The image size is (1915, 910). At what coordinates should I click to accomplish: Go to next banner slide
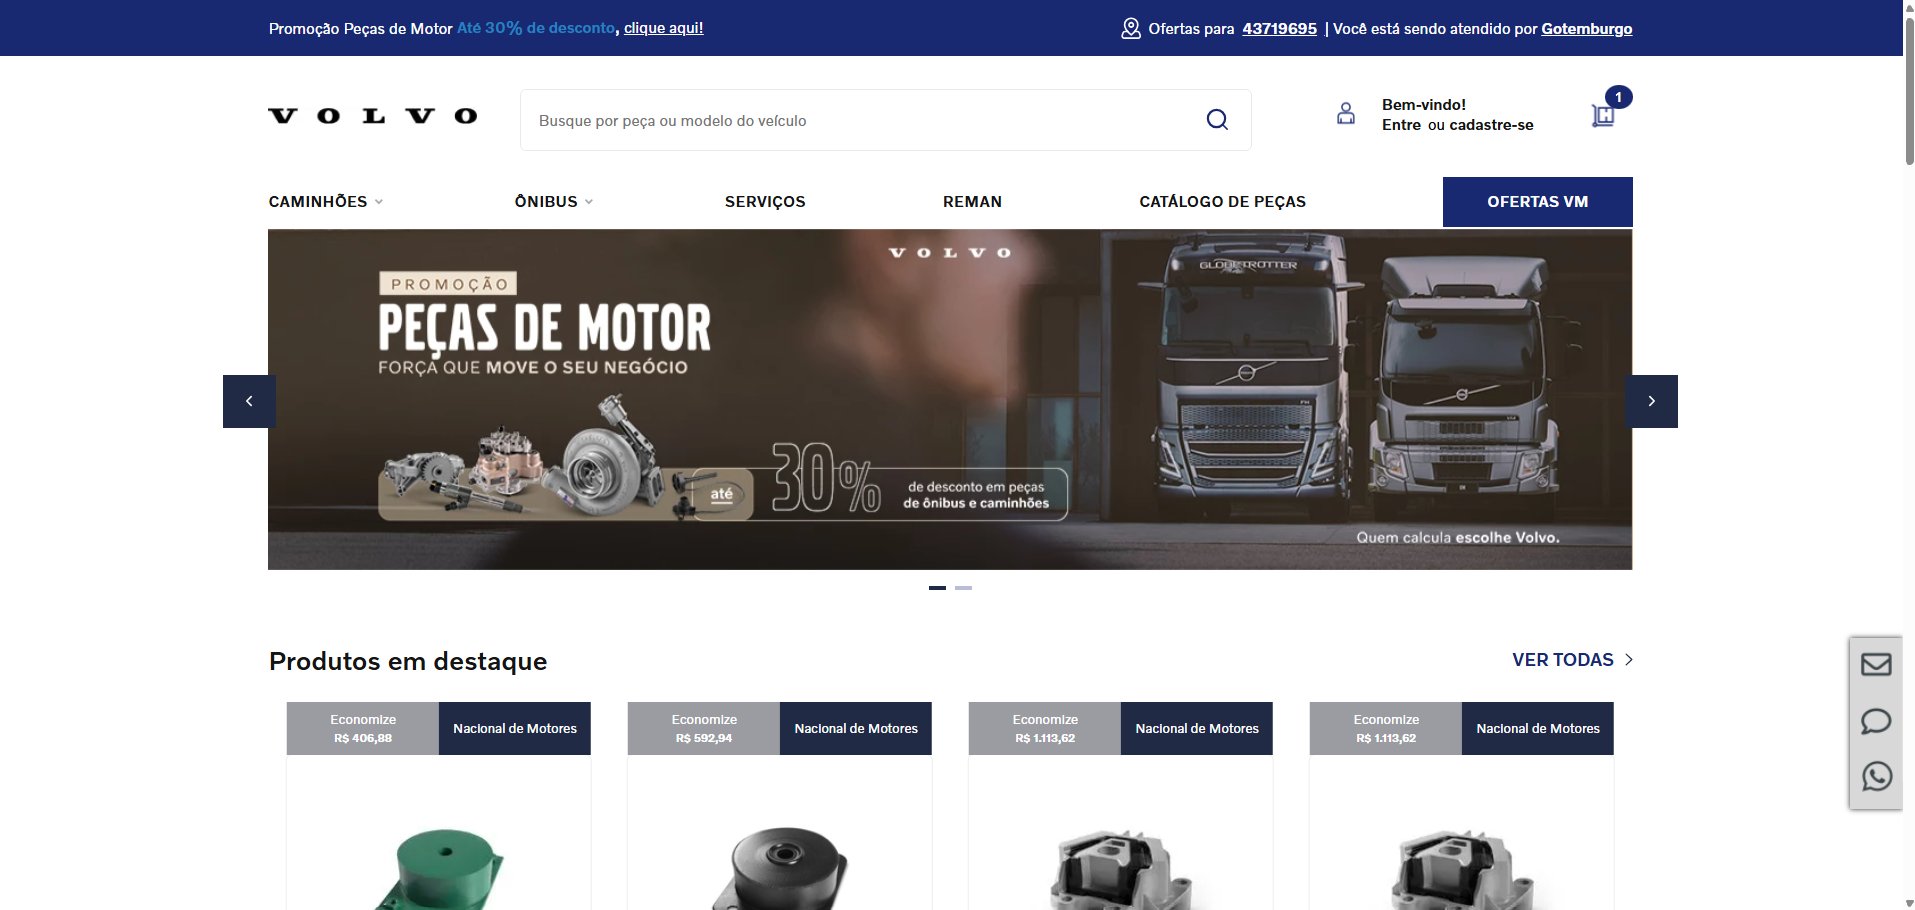click(x=1652, y=401)
